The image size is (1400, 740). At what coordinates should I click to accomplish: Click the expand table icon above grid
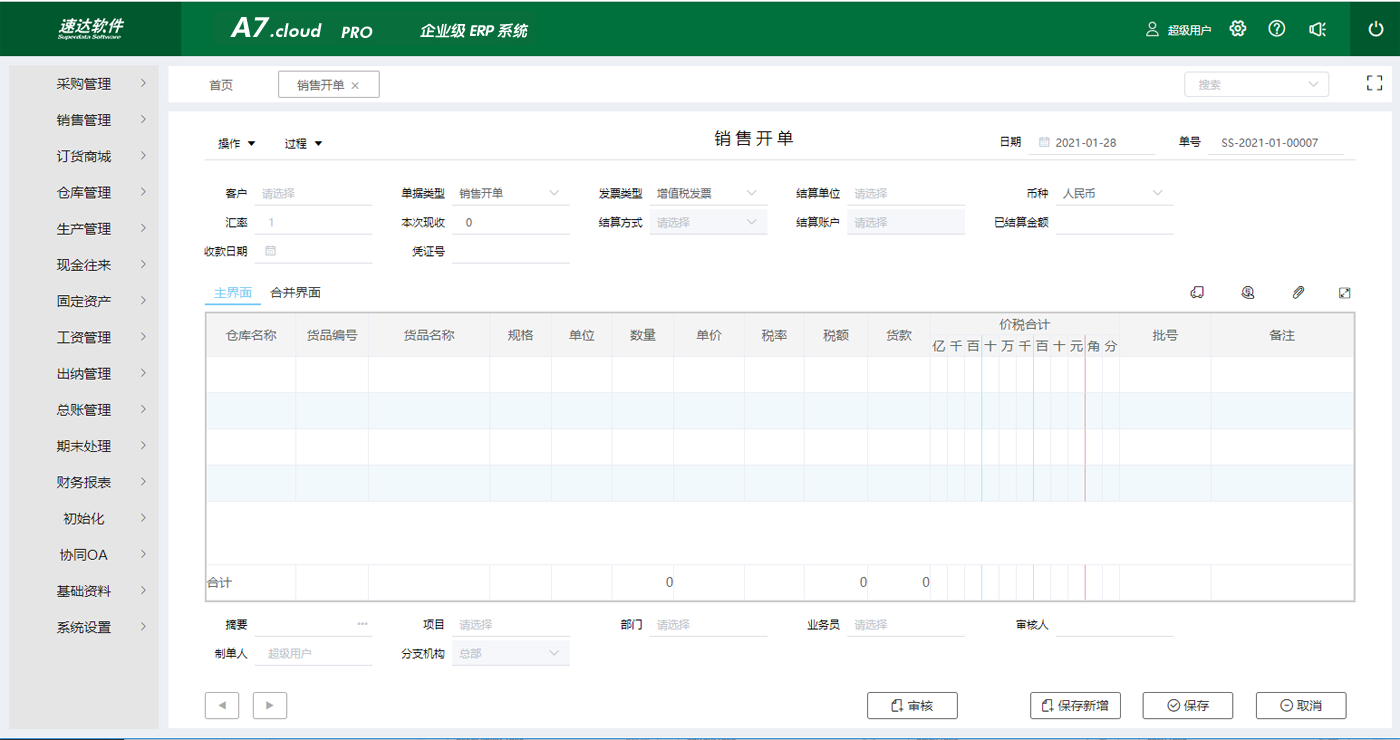1345,293
